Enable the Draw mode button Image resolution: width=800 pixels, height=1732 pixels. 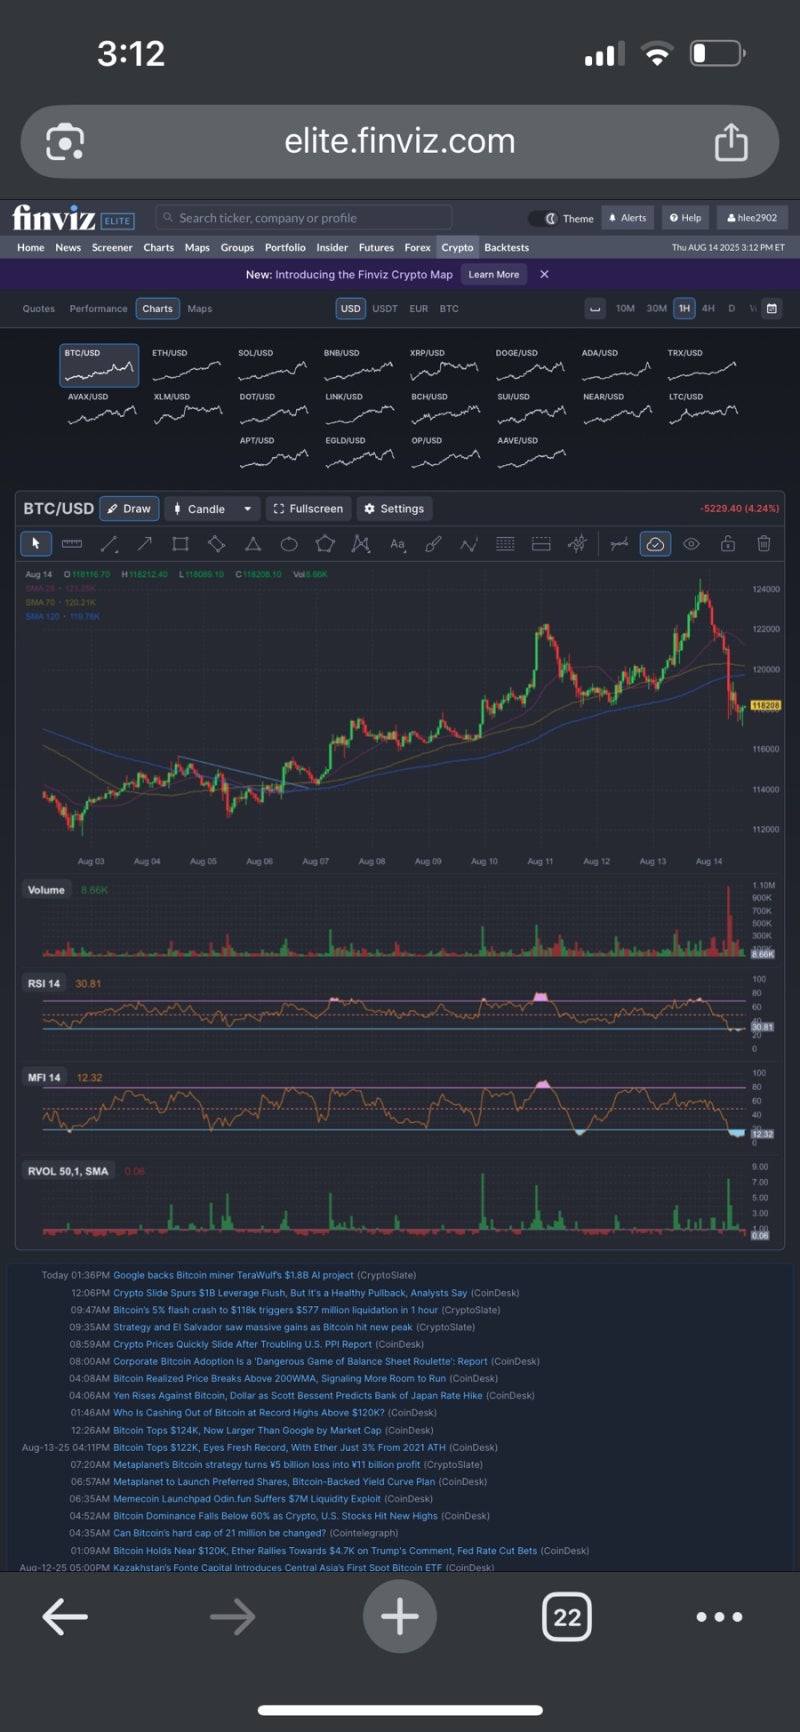(x=129, y=509)
